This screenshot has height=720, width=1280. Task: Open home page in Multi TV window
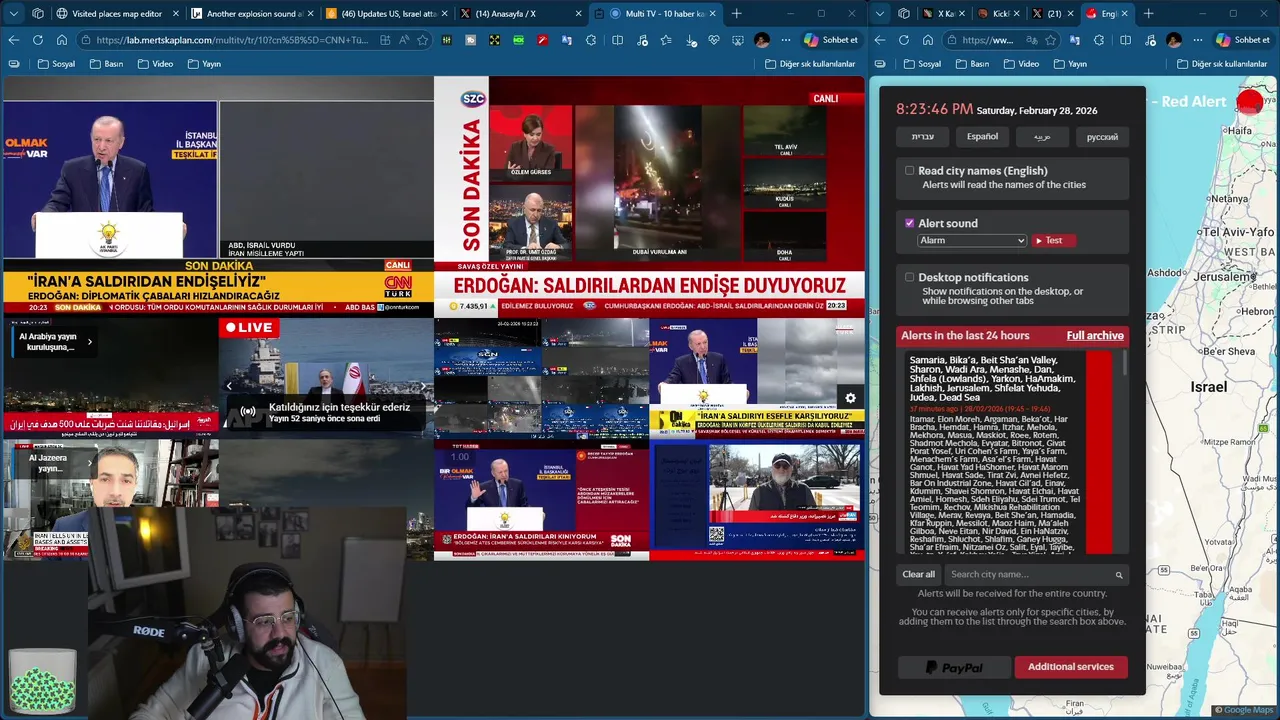tap(62, 40)
